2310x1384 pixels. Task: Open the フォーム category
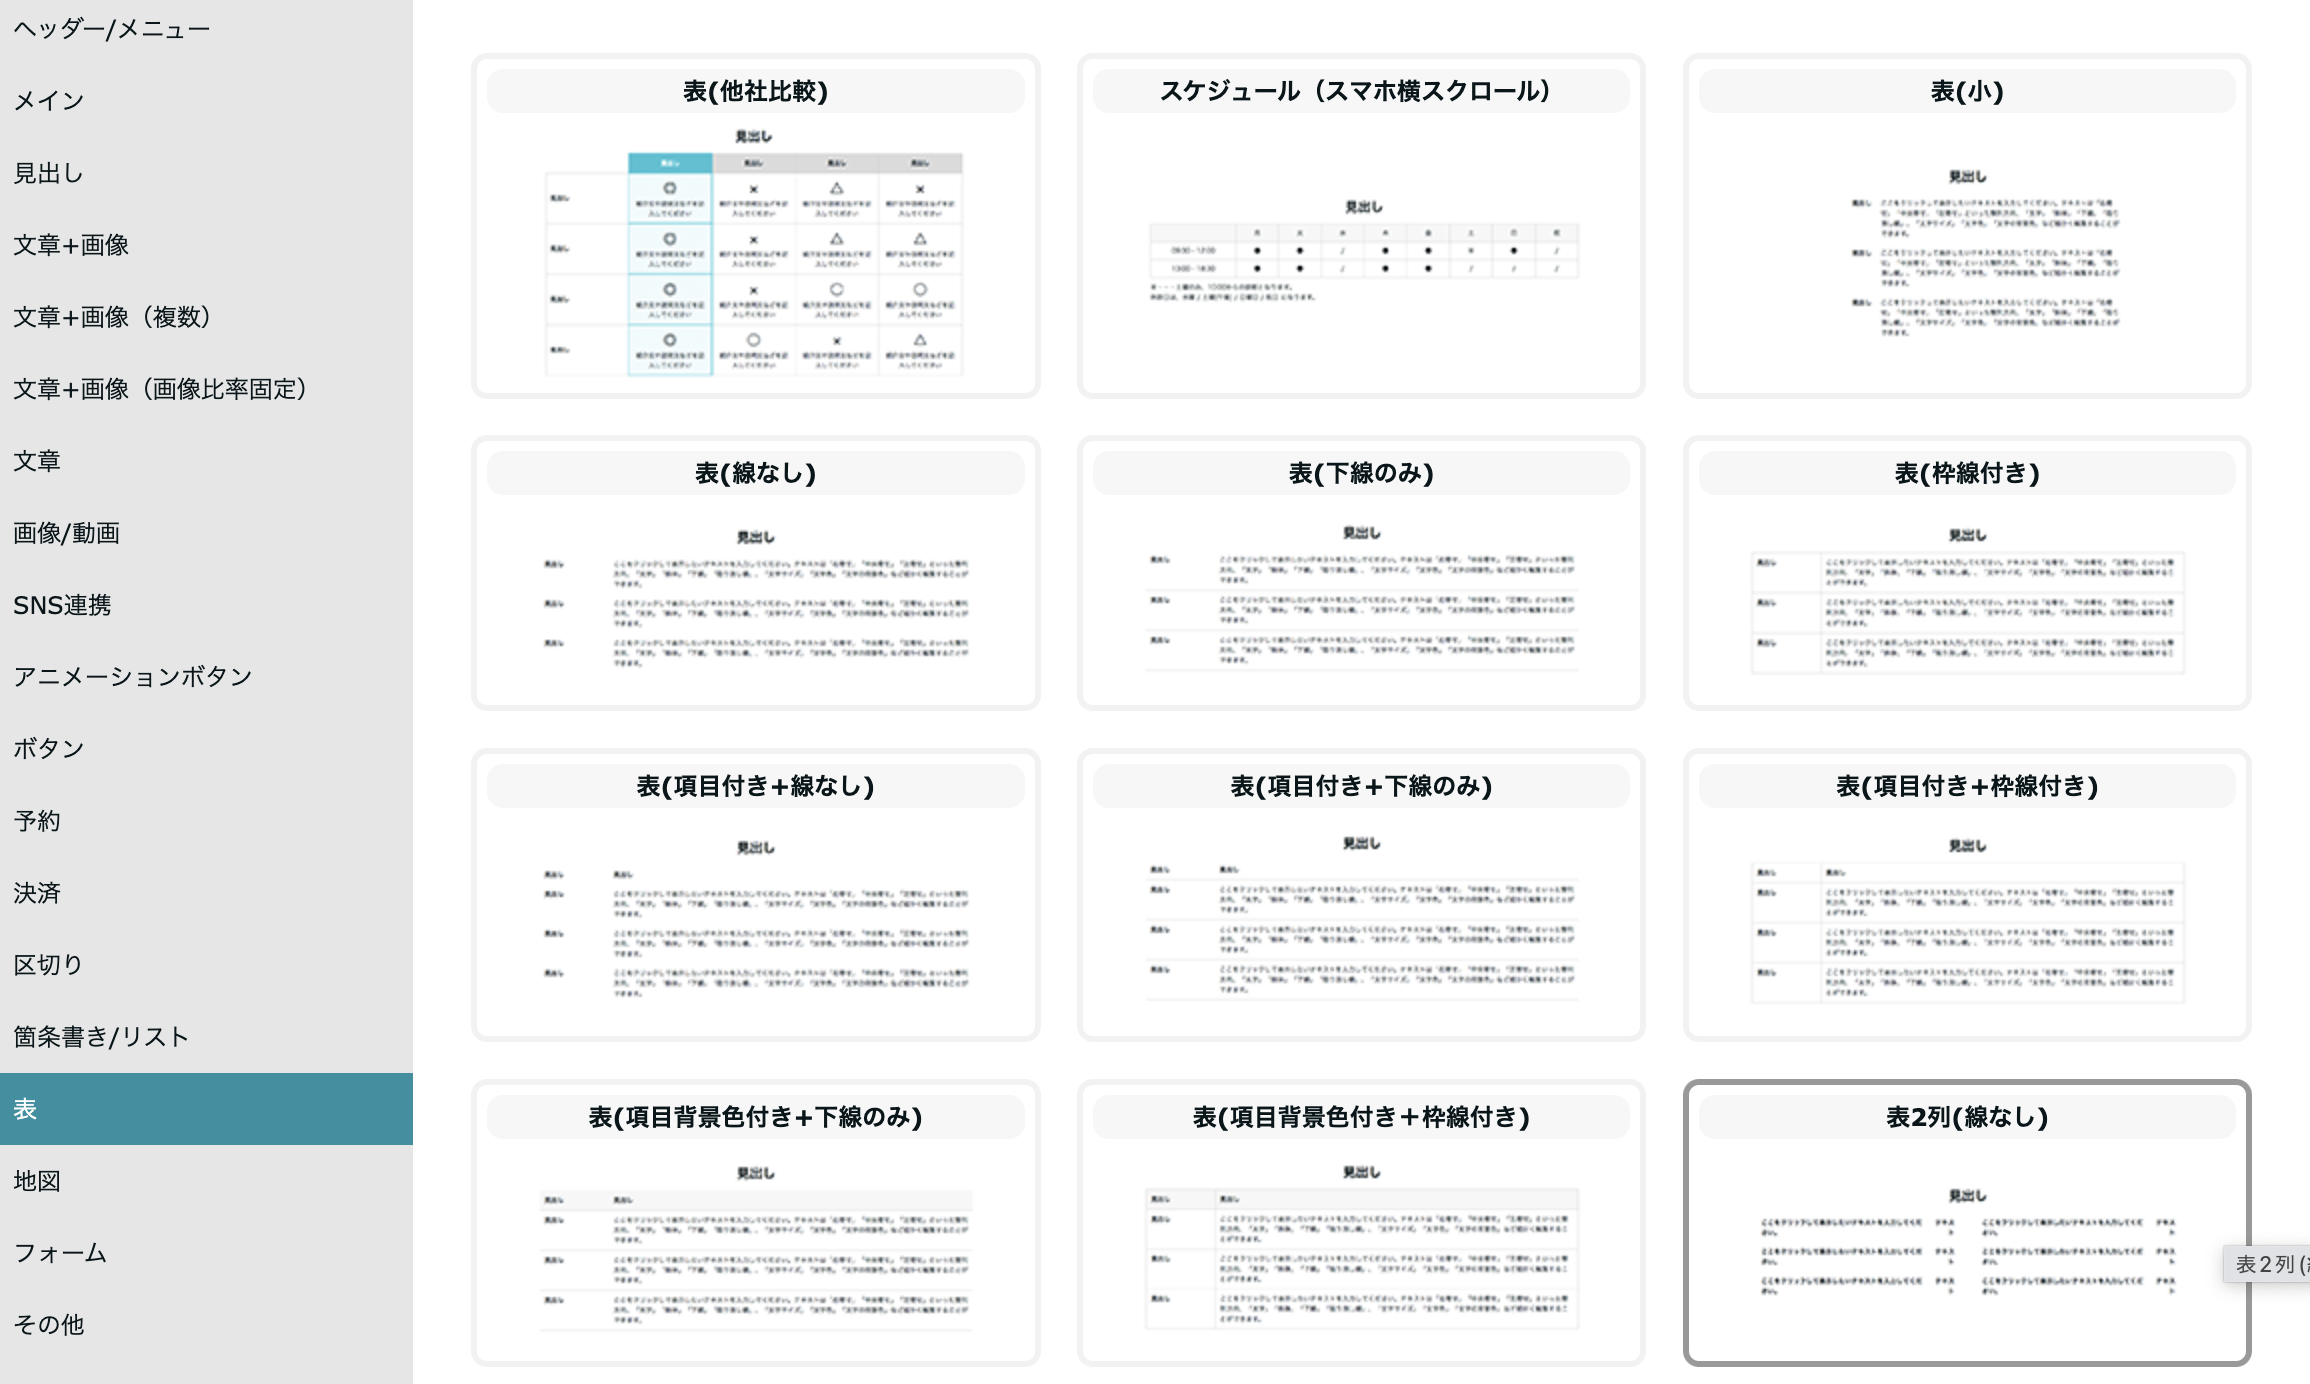click(60, 1253)
